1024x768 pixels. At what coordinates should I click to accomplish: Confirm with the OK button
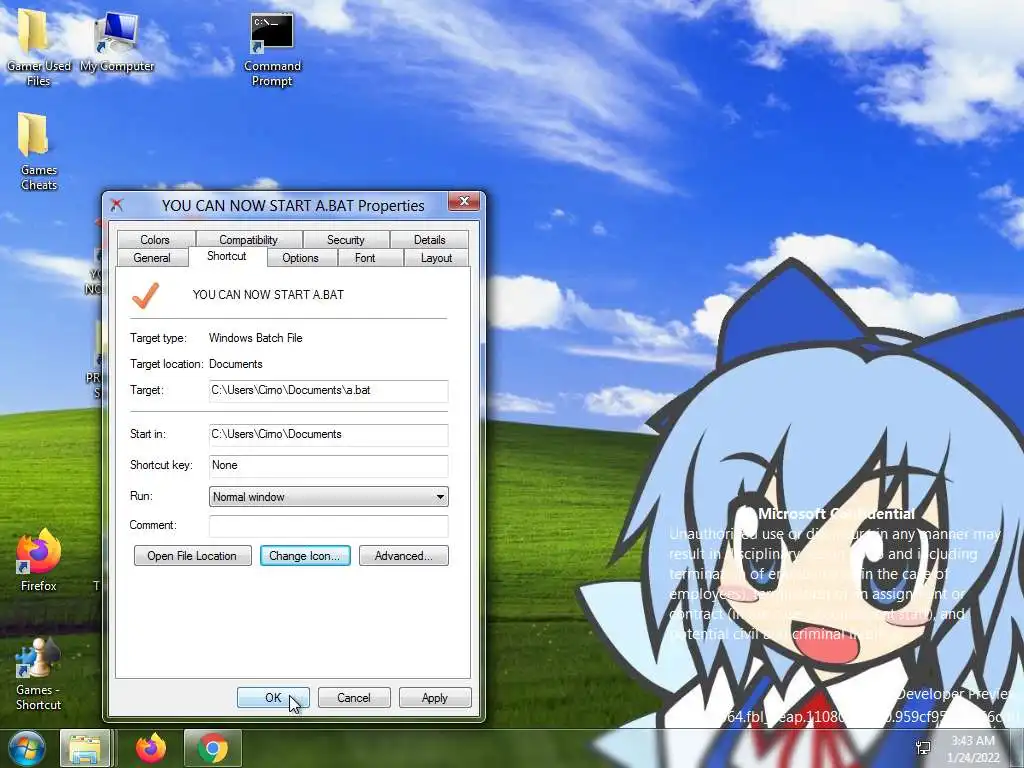[273, 697]
